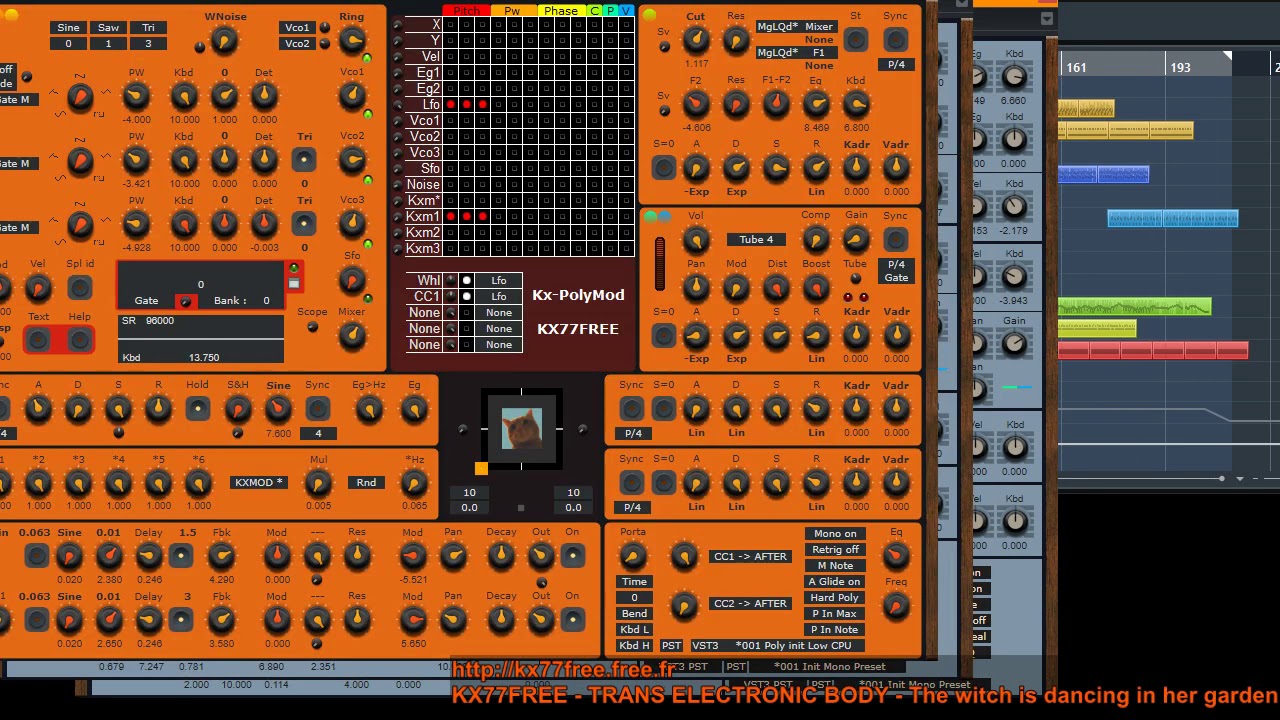Toggle the Text button
This screenshot has height=720, width=1280.
(38, 341)
